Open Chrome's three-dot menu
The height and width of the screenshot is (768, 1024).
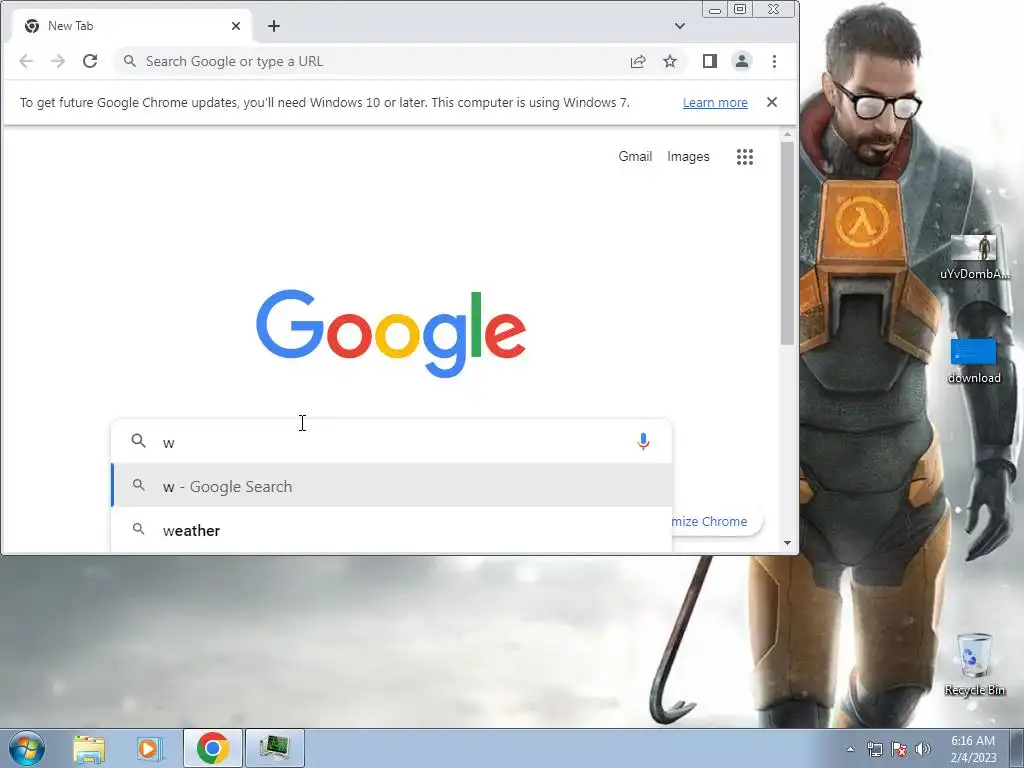pyautogui.click(x=775, y=61)
